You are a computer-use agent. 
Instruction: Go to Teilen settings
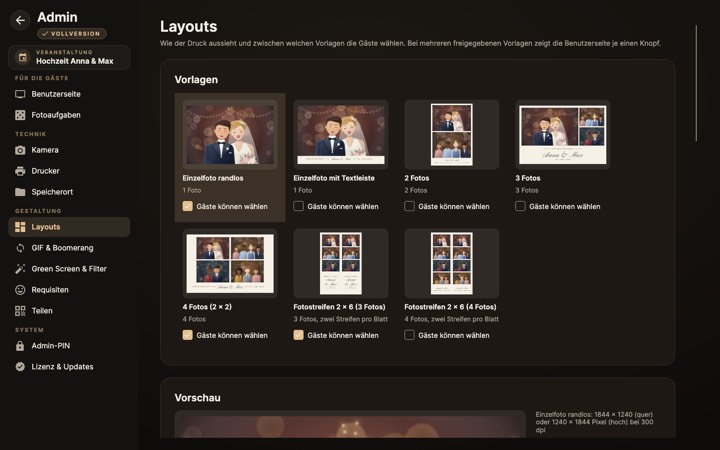(x=69, y=311)
